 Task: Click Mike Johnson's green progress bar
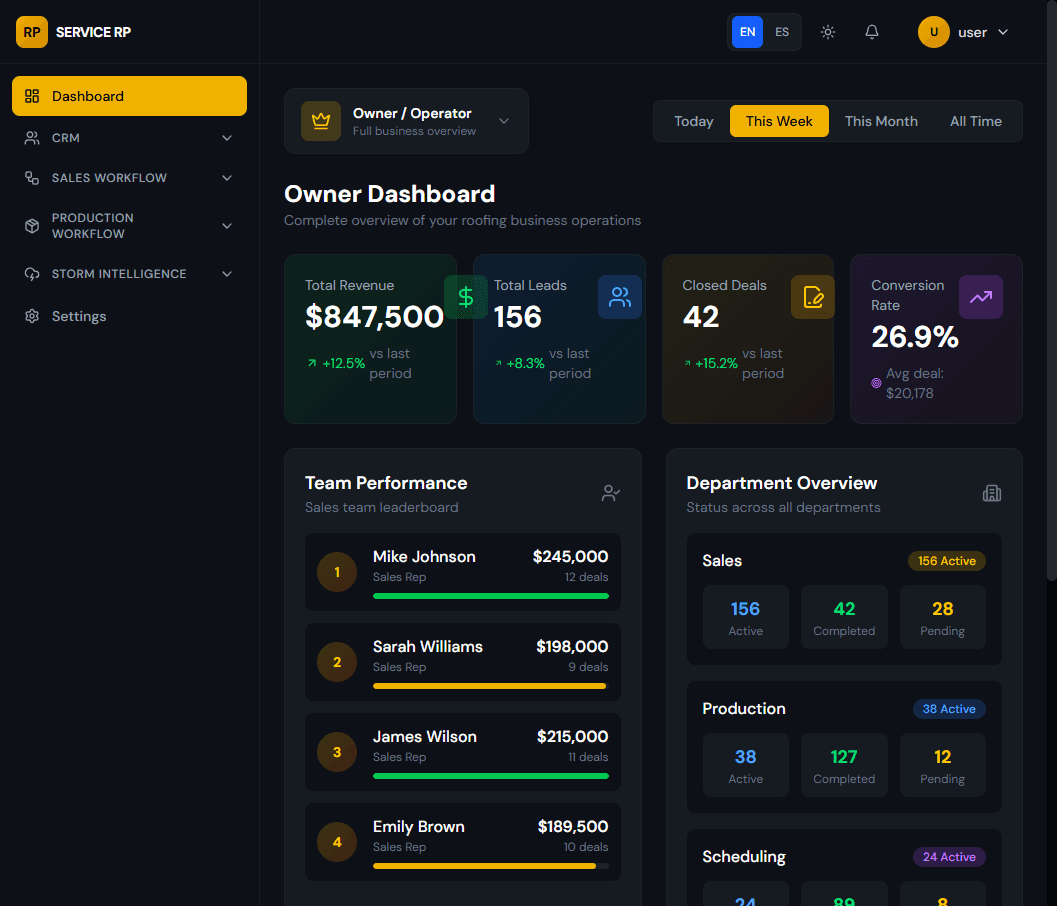pos(490,596)
